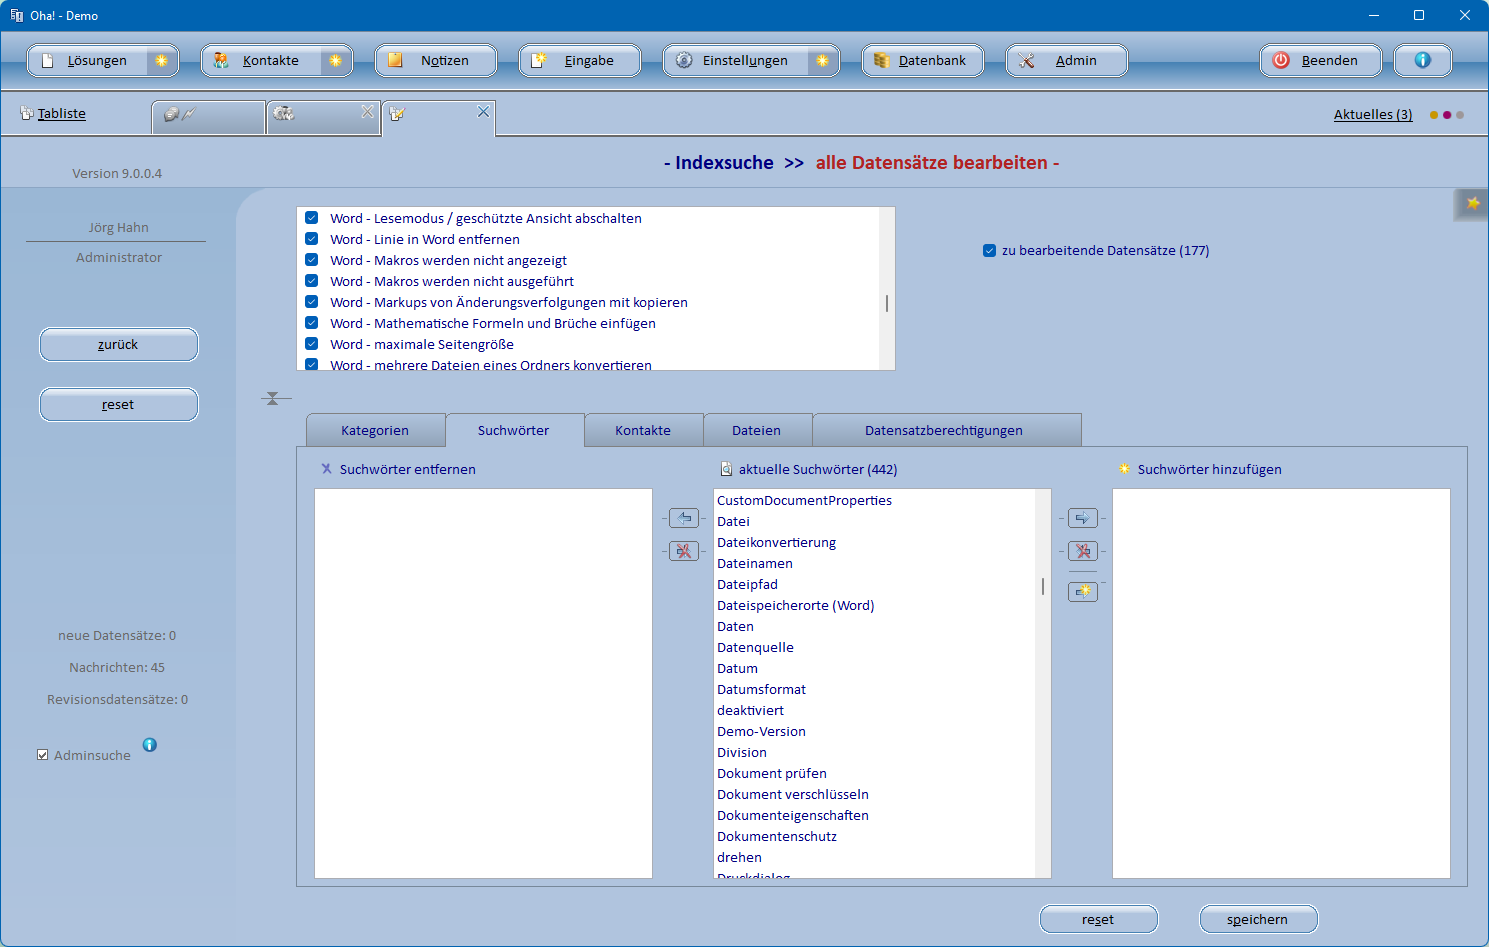Open the Datensatzberechtigungen tab
This screenshot has height=947, width=1489.
click(943, 431)
